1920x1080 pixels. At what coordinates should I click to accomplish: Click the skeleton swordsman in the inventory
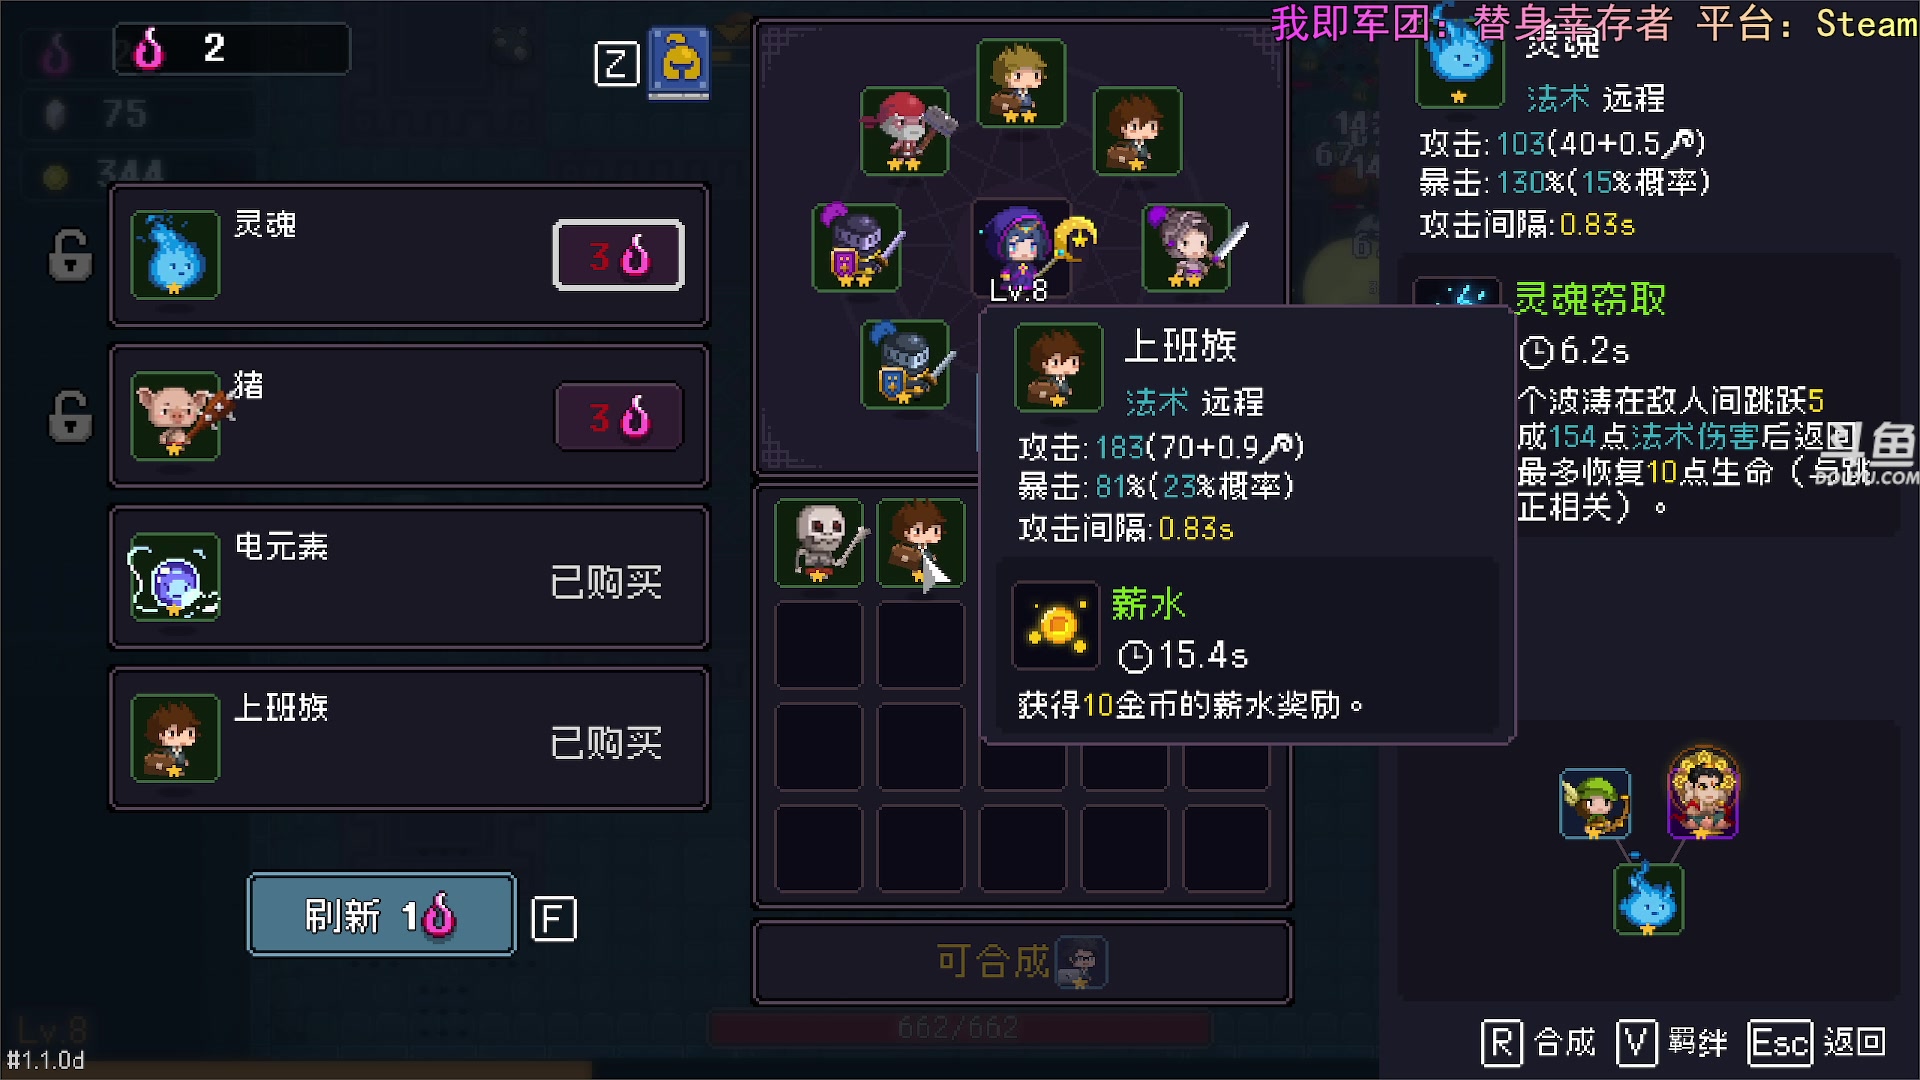tap(819, 542)
